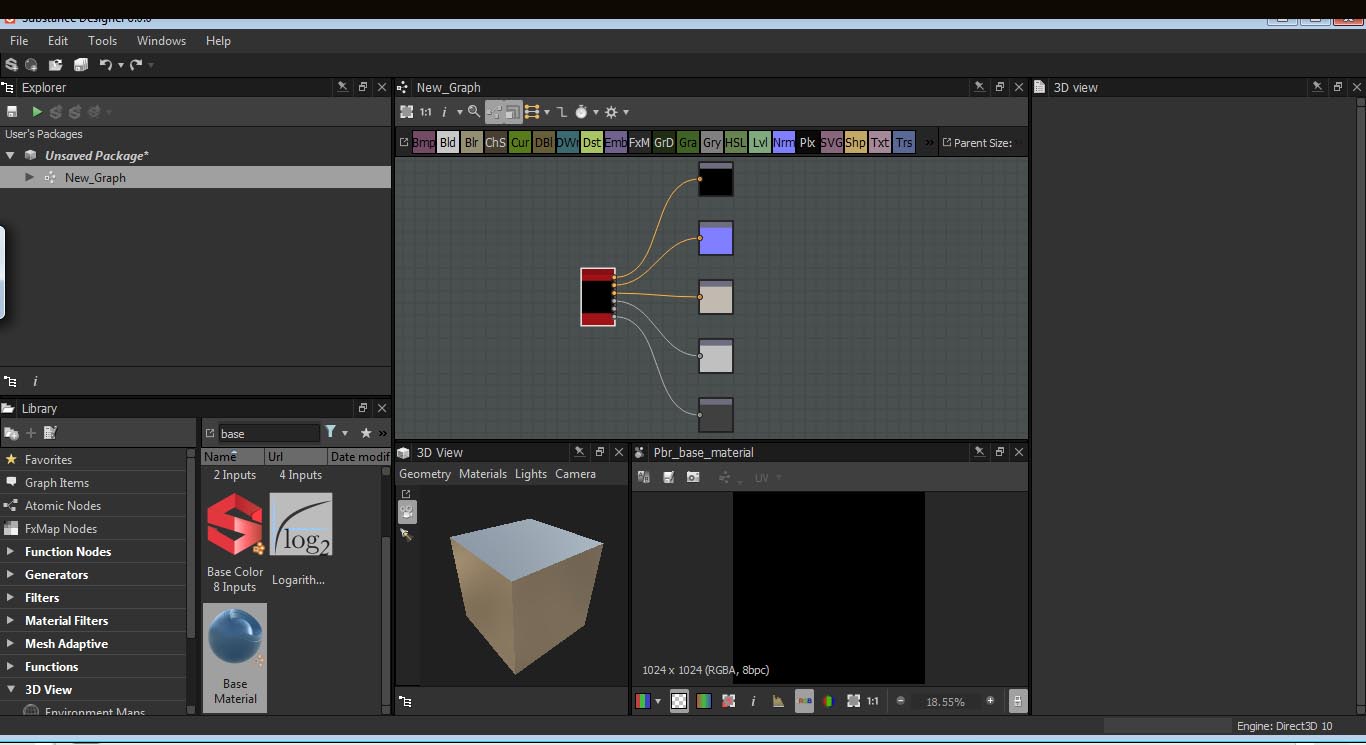Expand the Generators library category
This screenshot has width=1366, height=745.
coord(10,575)
